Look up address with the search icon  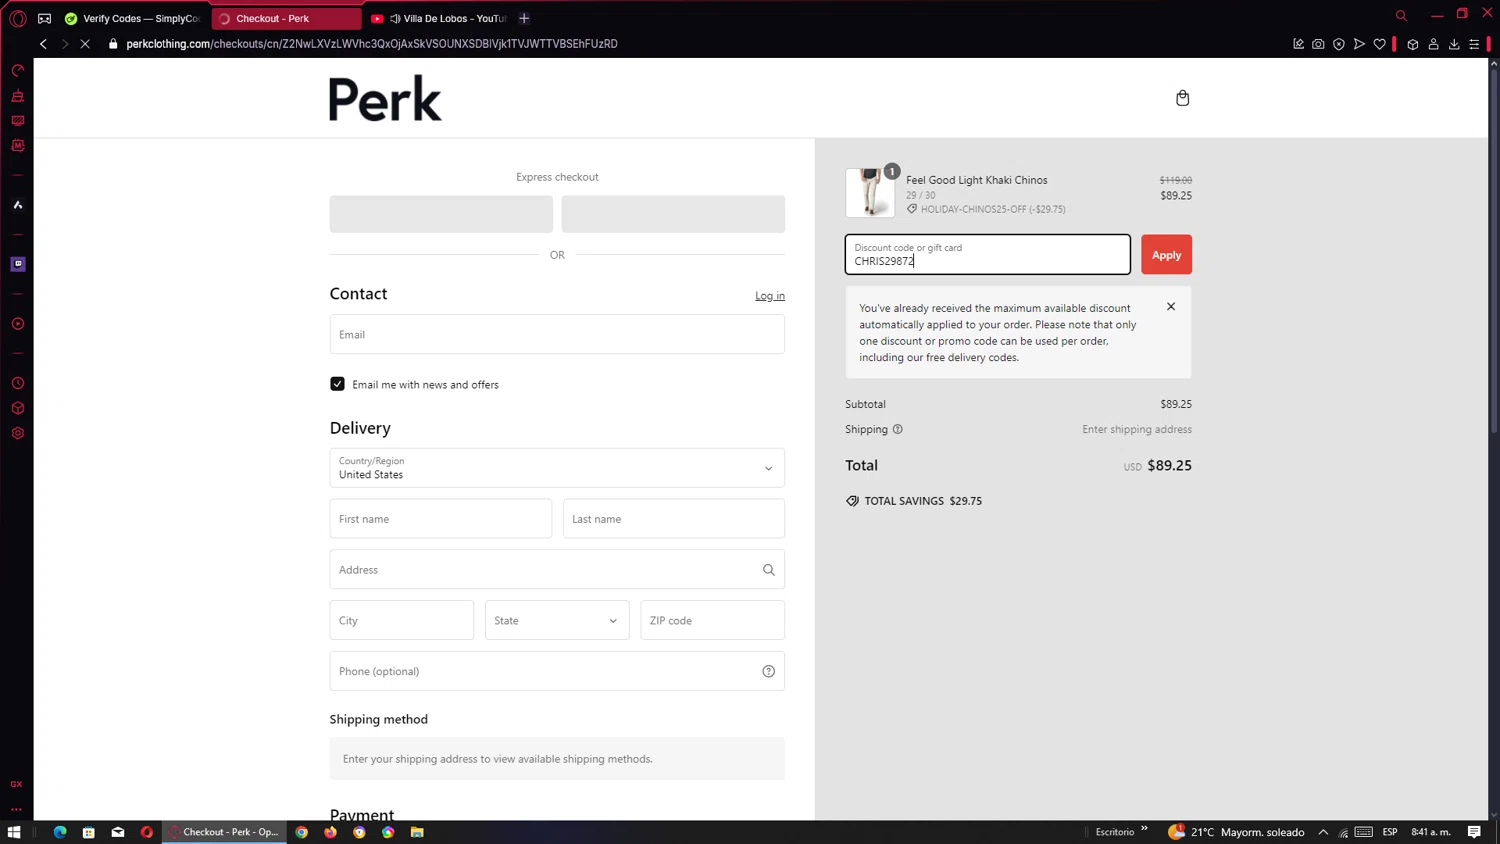[x=769, y=570]
